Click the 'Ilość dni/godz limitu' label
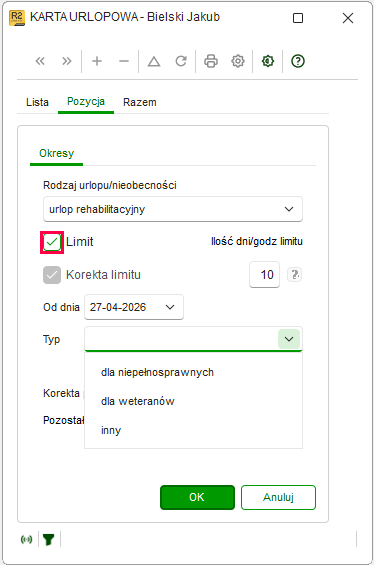The width and height of the screenshot is (374, 565). pos(257,241)
